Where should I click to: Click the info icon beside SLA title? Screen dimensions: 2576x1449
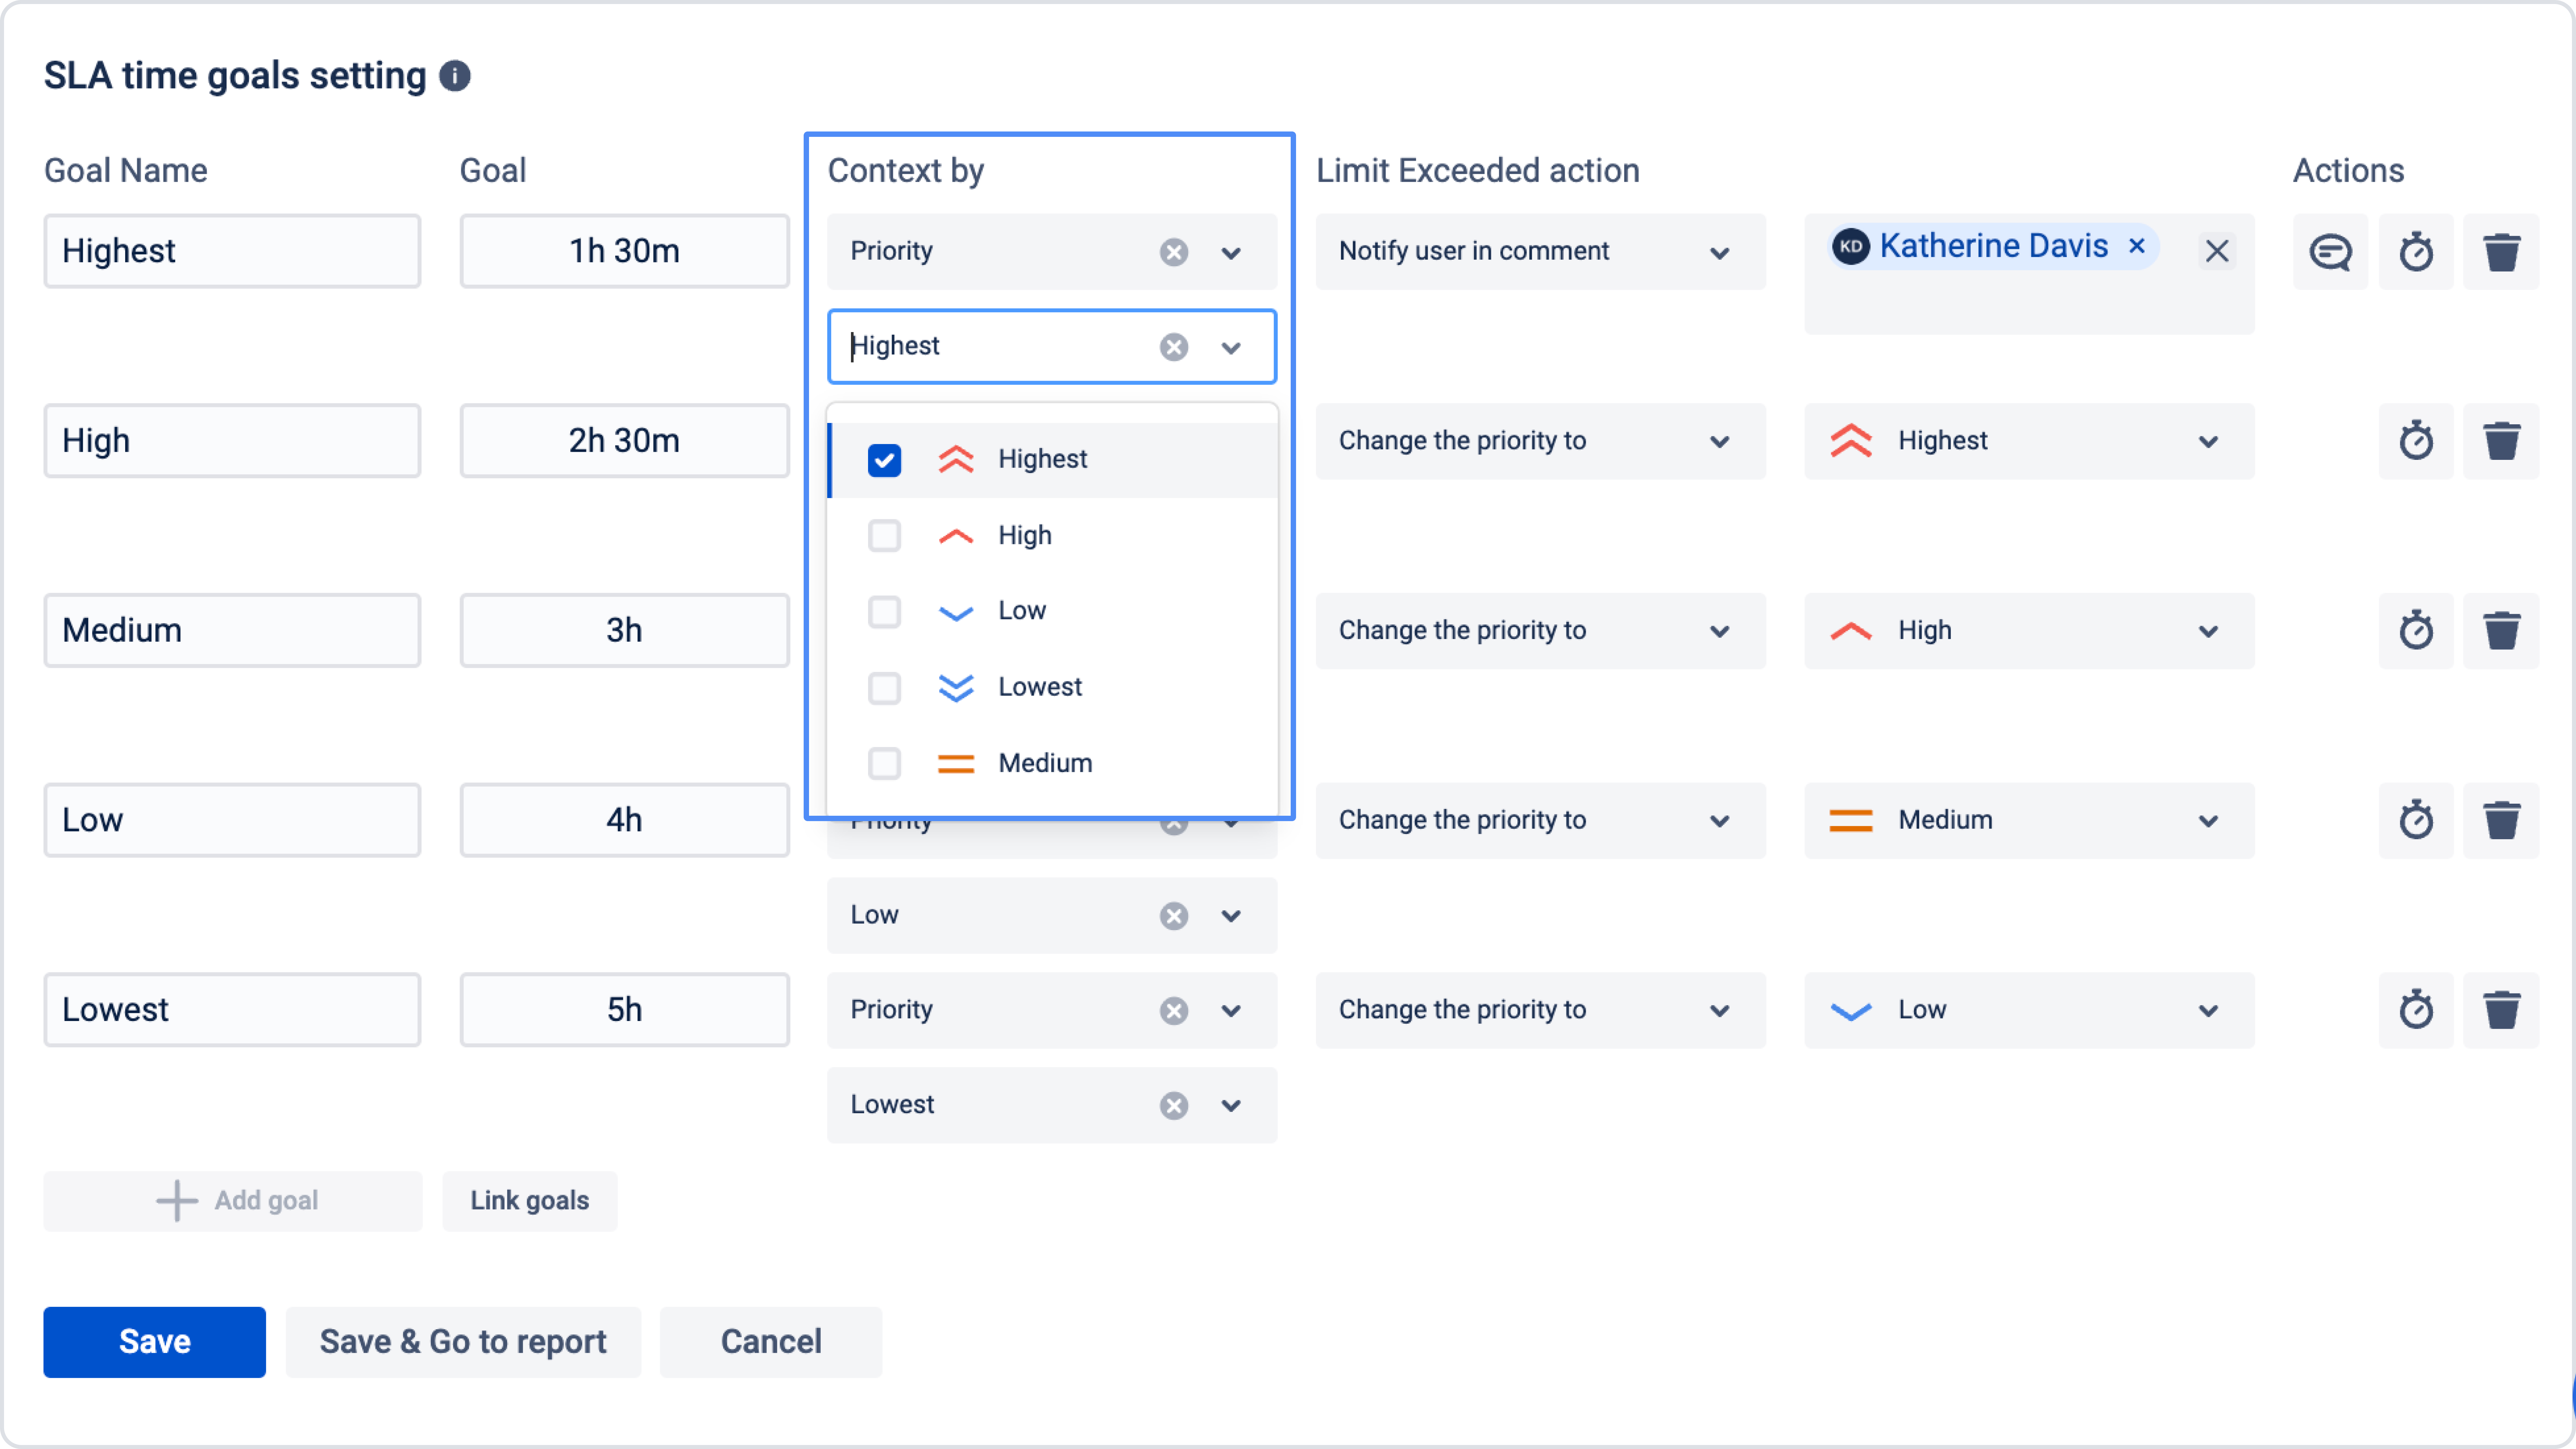click(x=455, y=76)
